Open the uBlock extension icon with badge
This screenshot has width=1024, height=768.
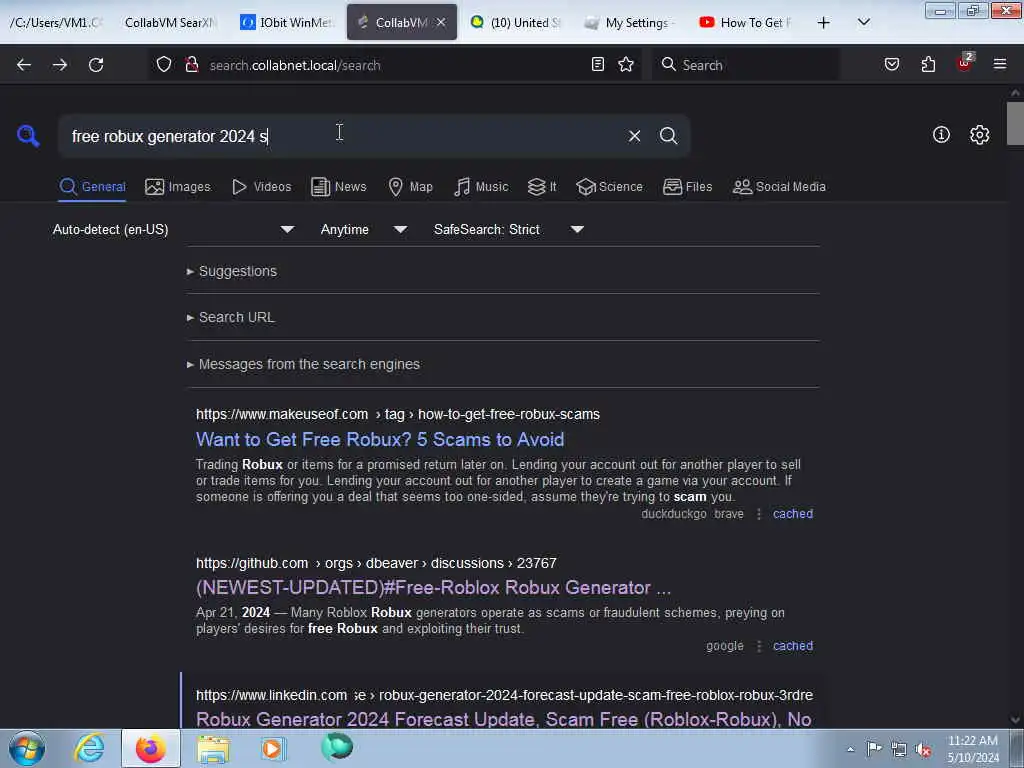(x=965, y=63)
